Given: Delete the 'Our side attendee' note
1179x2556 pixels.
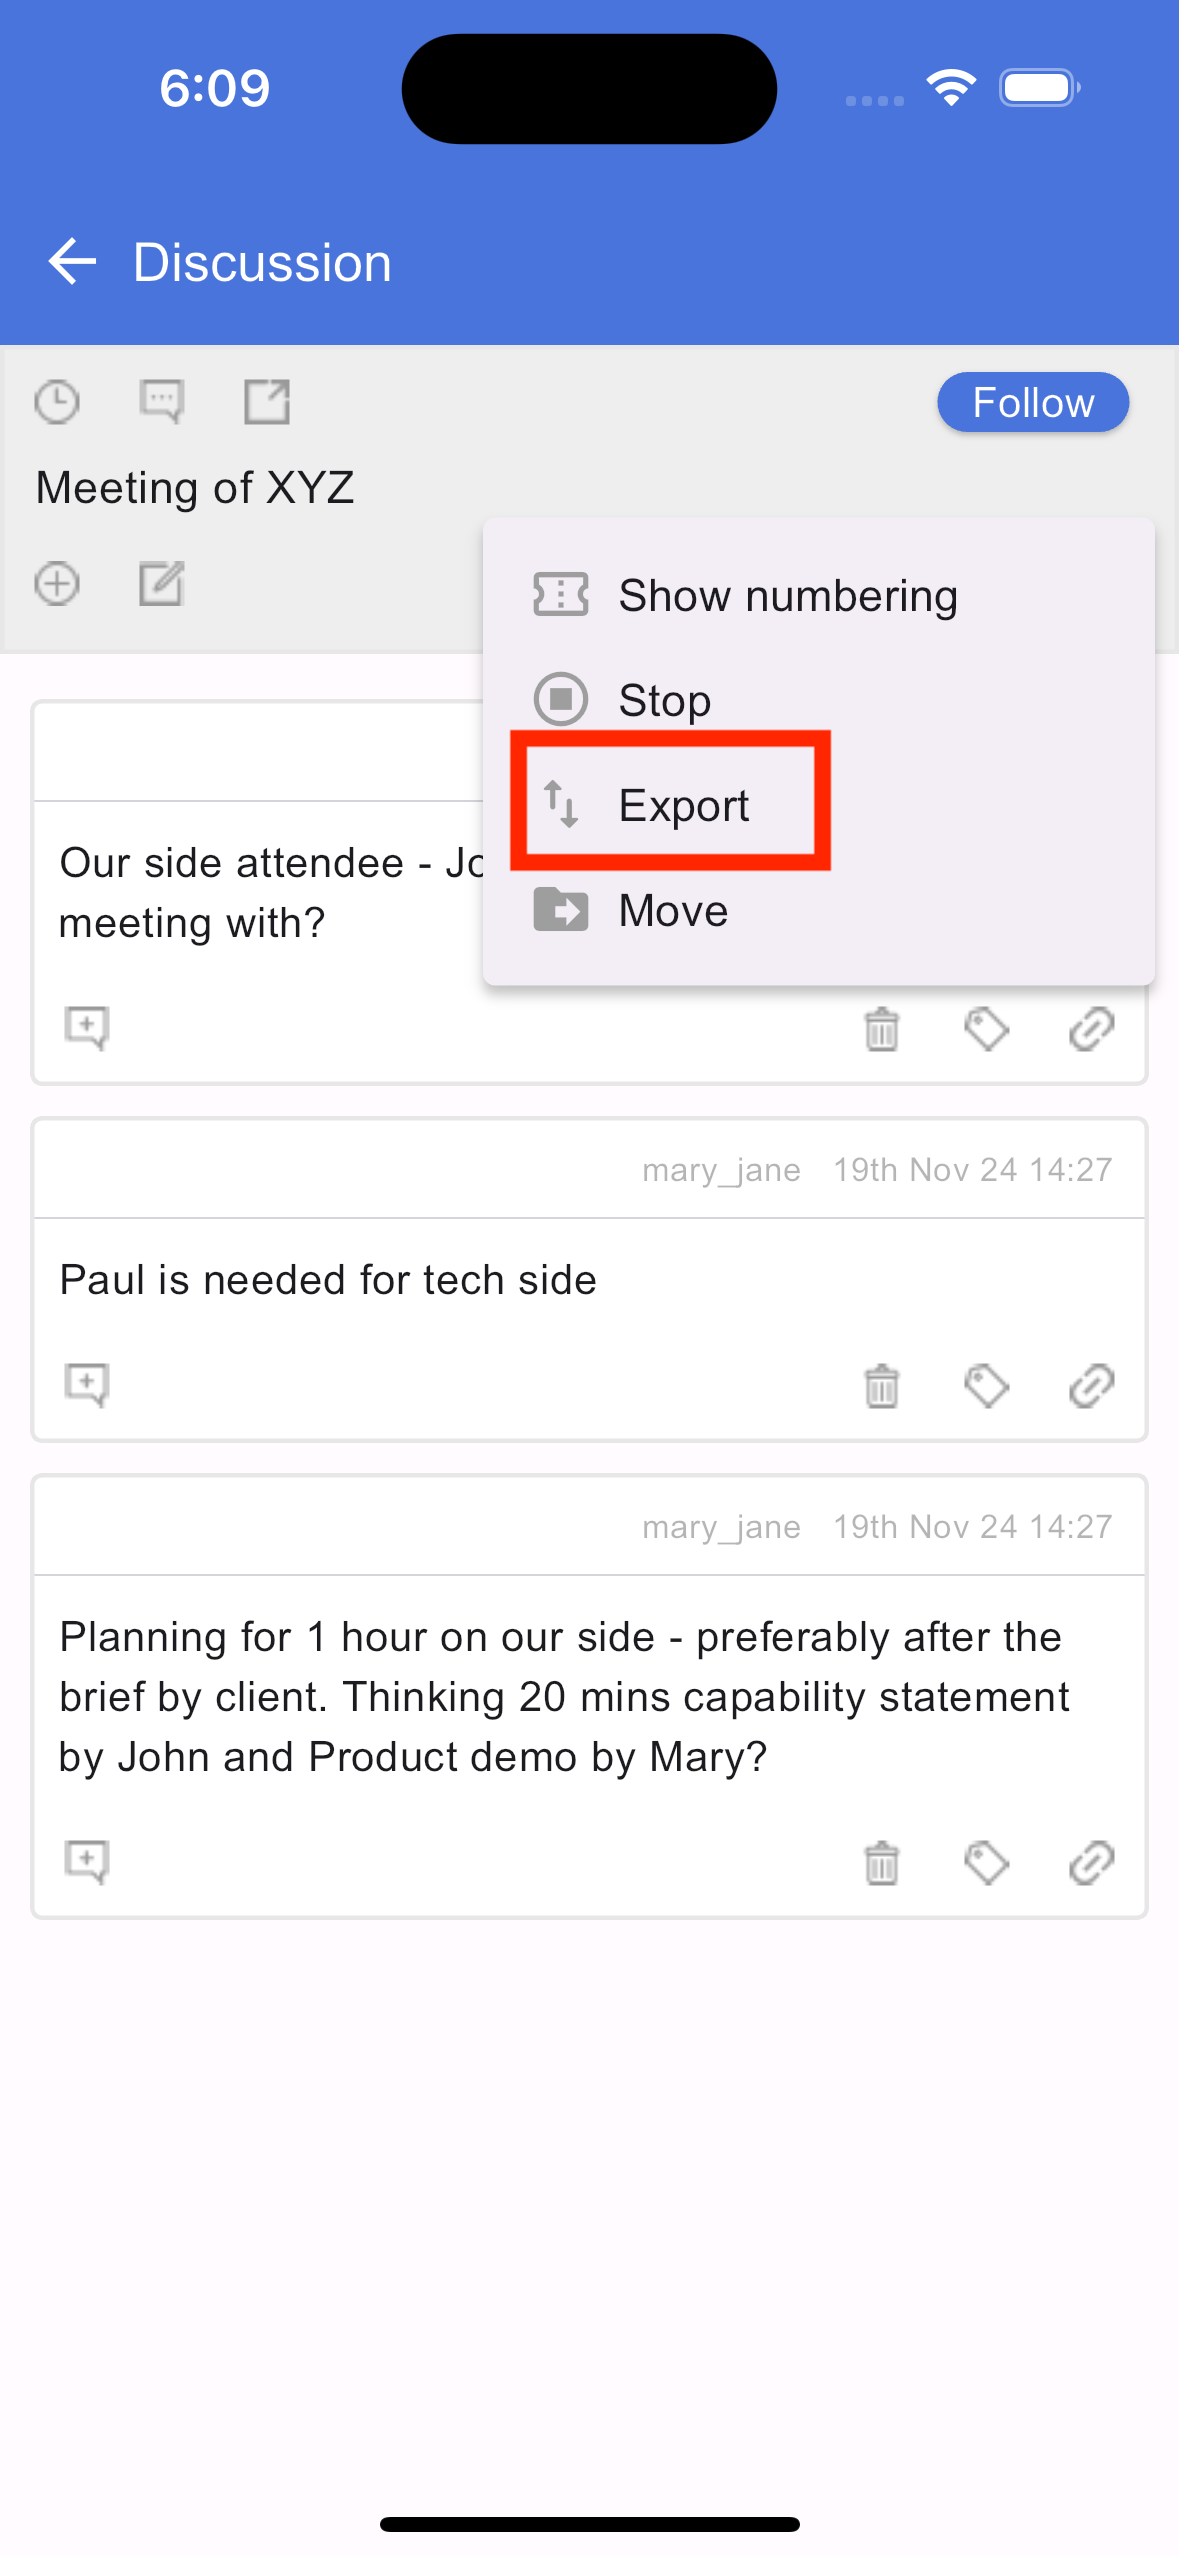Looking at the screenshot, I should [882, 1029].
